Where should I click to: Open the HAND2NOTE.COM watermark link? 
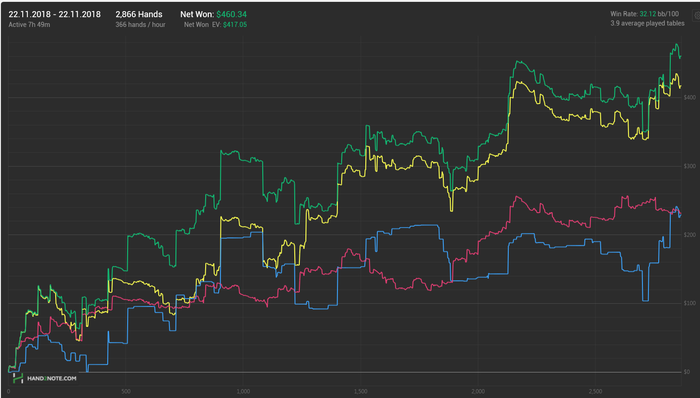point(52,378)
